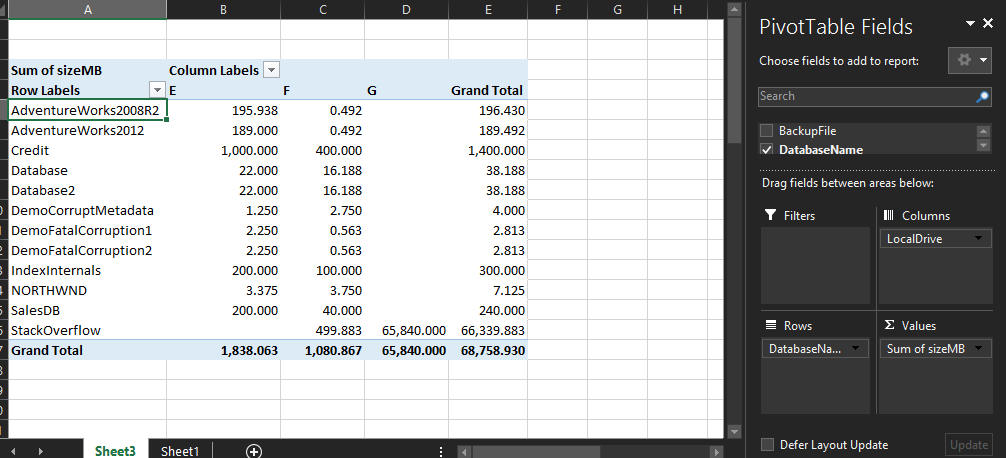The image size is (1006, 458).
Task: Open the LocalDrive field dropdown in Columns
Action: coord(978,239)
